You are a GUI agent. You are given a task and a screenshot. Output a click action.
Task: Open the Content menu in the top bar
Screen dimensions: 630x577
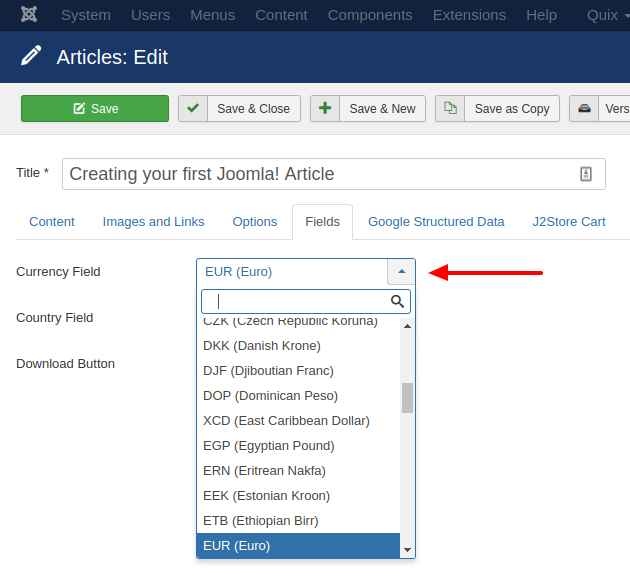(281, 15)
